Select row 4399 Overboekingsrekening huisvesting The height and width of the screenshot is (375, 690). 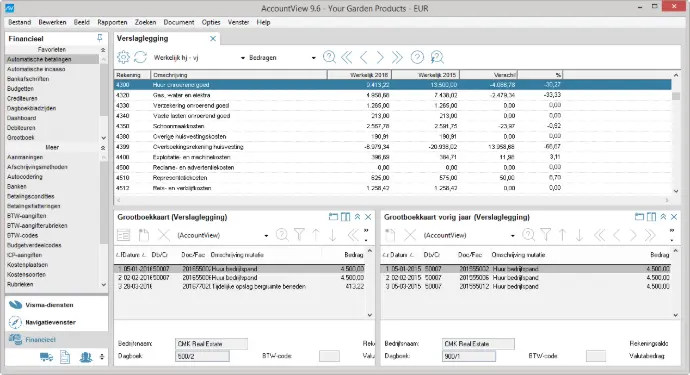[393, 147]
